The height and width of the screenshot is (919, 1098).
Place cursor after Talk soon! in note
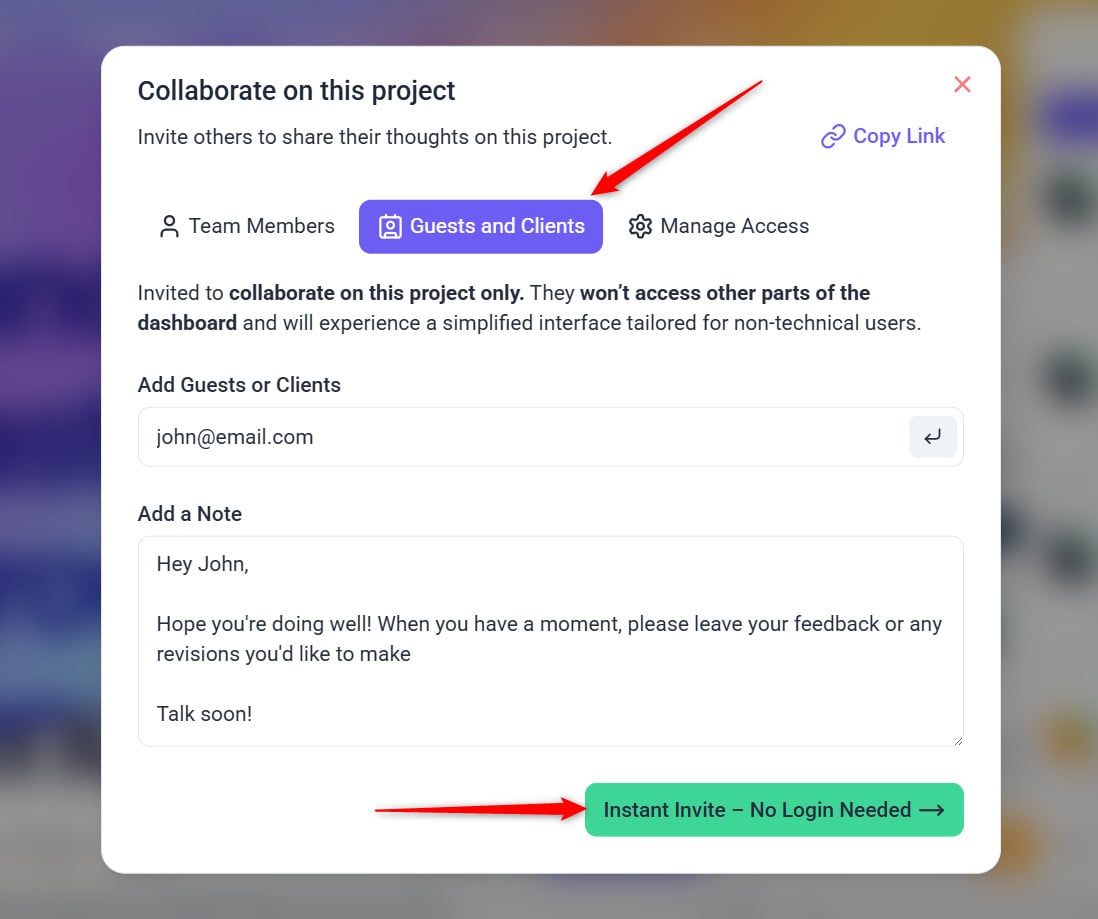[x=254, y=714]
